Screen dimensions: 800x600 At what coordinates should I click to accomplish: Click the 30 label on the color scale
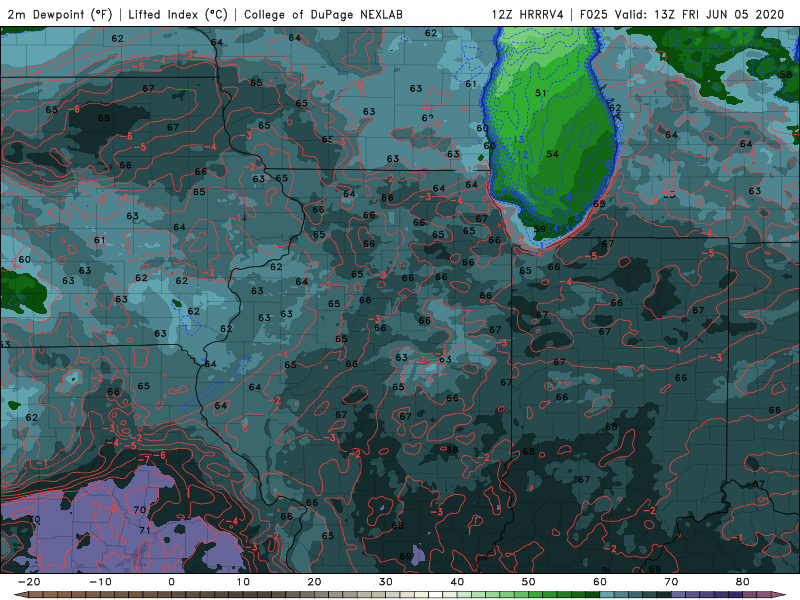(x=386, y=582)
